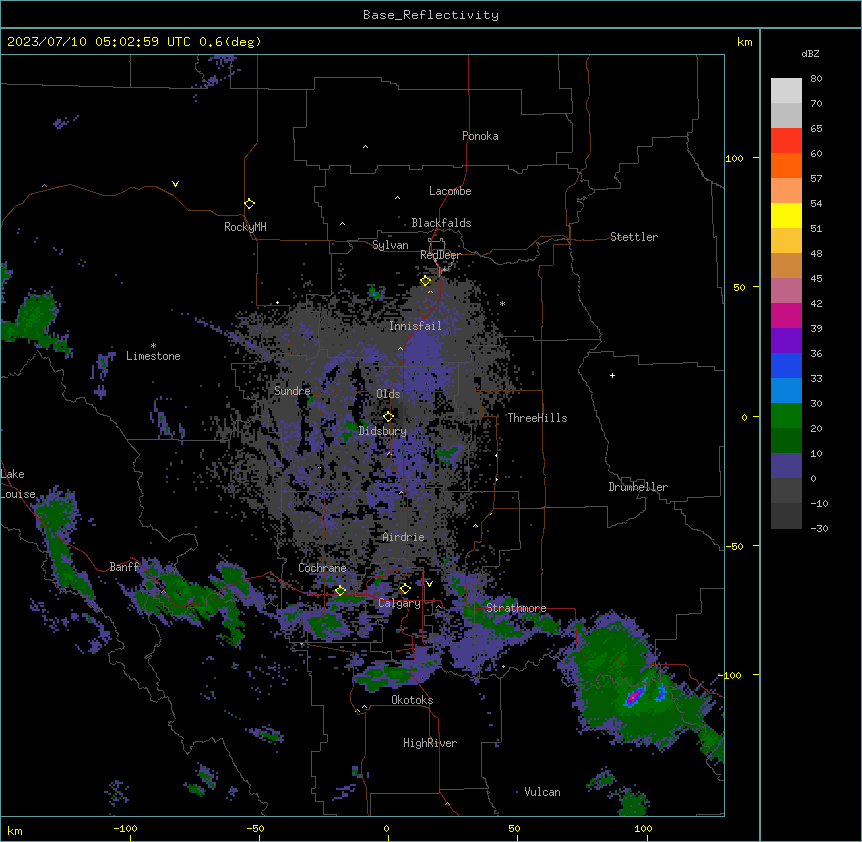Select the Strathmore label
The height and width of the screenshot is (842, 862).
pyautogui.click(x=516, y=608)
